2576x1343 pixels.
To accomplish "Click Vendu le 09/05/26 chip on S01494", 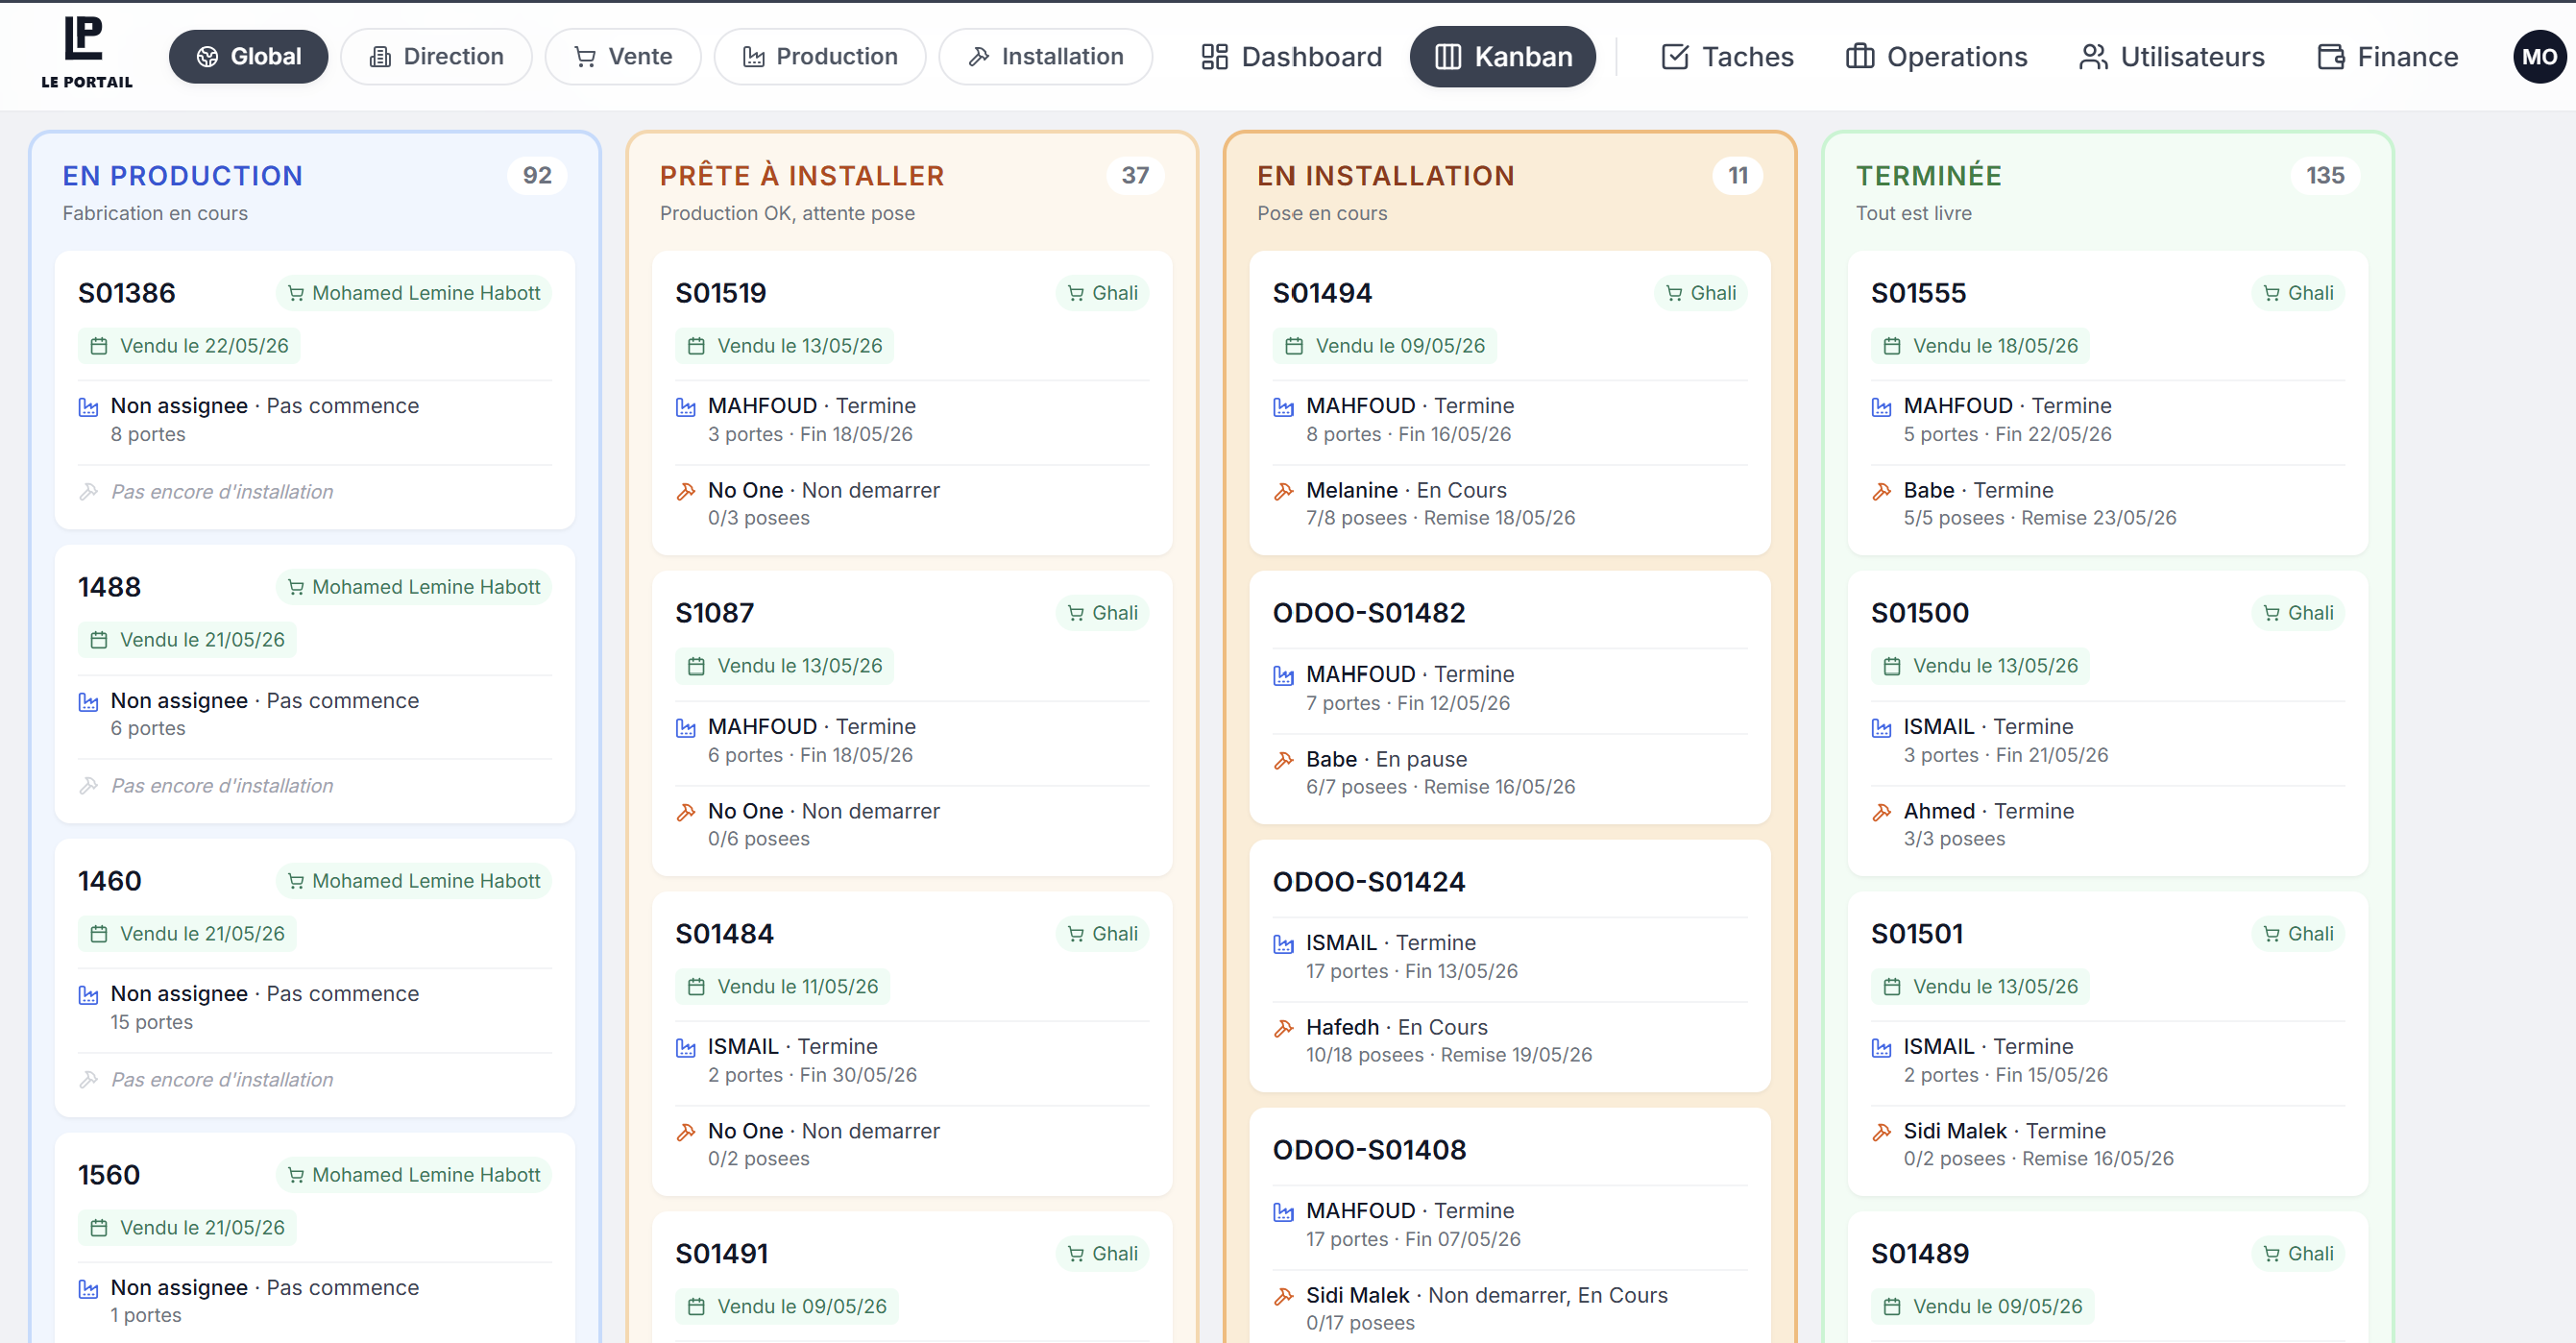I will click(1385, 346).
